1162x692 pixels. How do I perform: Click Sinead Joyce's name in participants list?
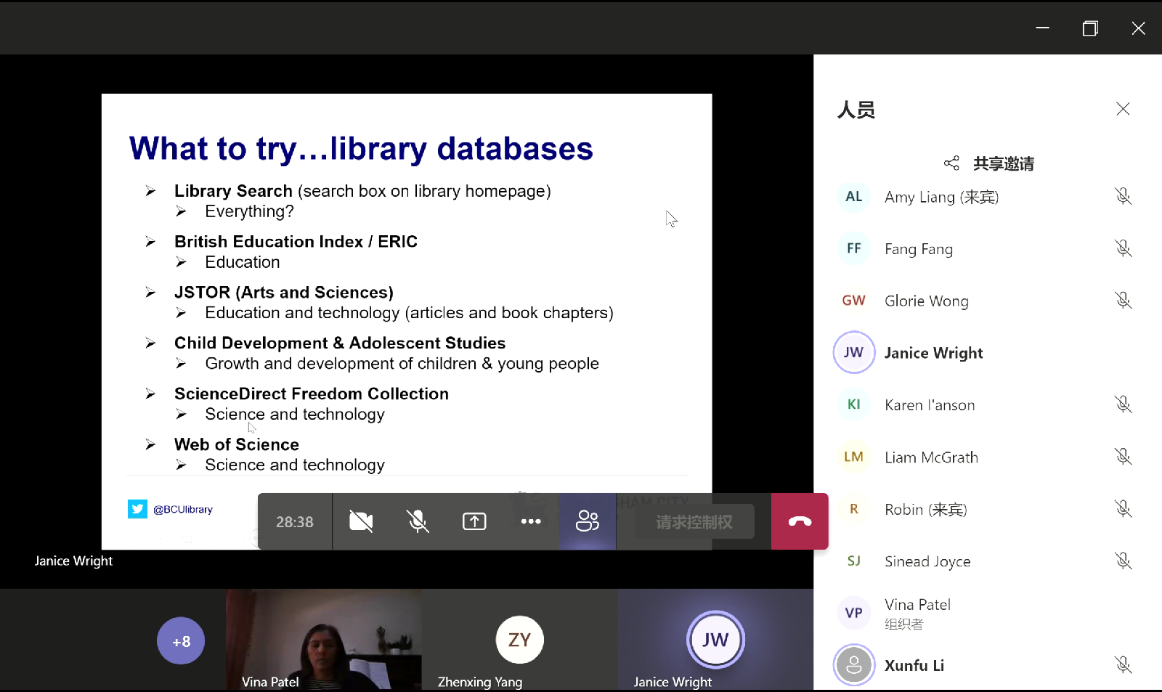coord(928,562)
